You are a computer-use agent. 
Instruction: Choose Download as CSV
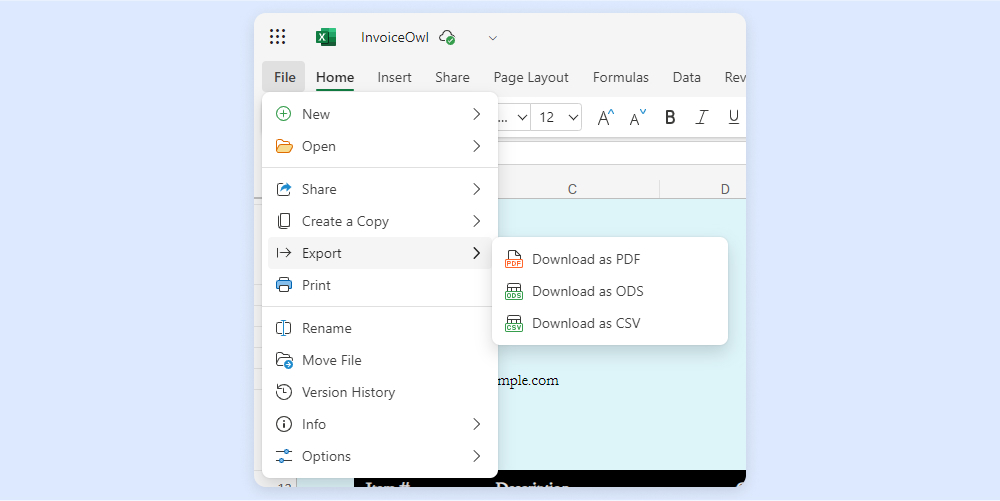point(586,323)
